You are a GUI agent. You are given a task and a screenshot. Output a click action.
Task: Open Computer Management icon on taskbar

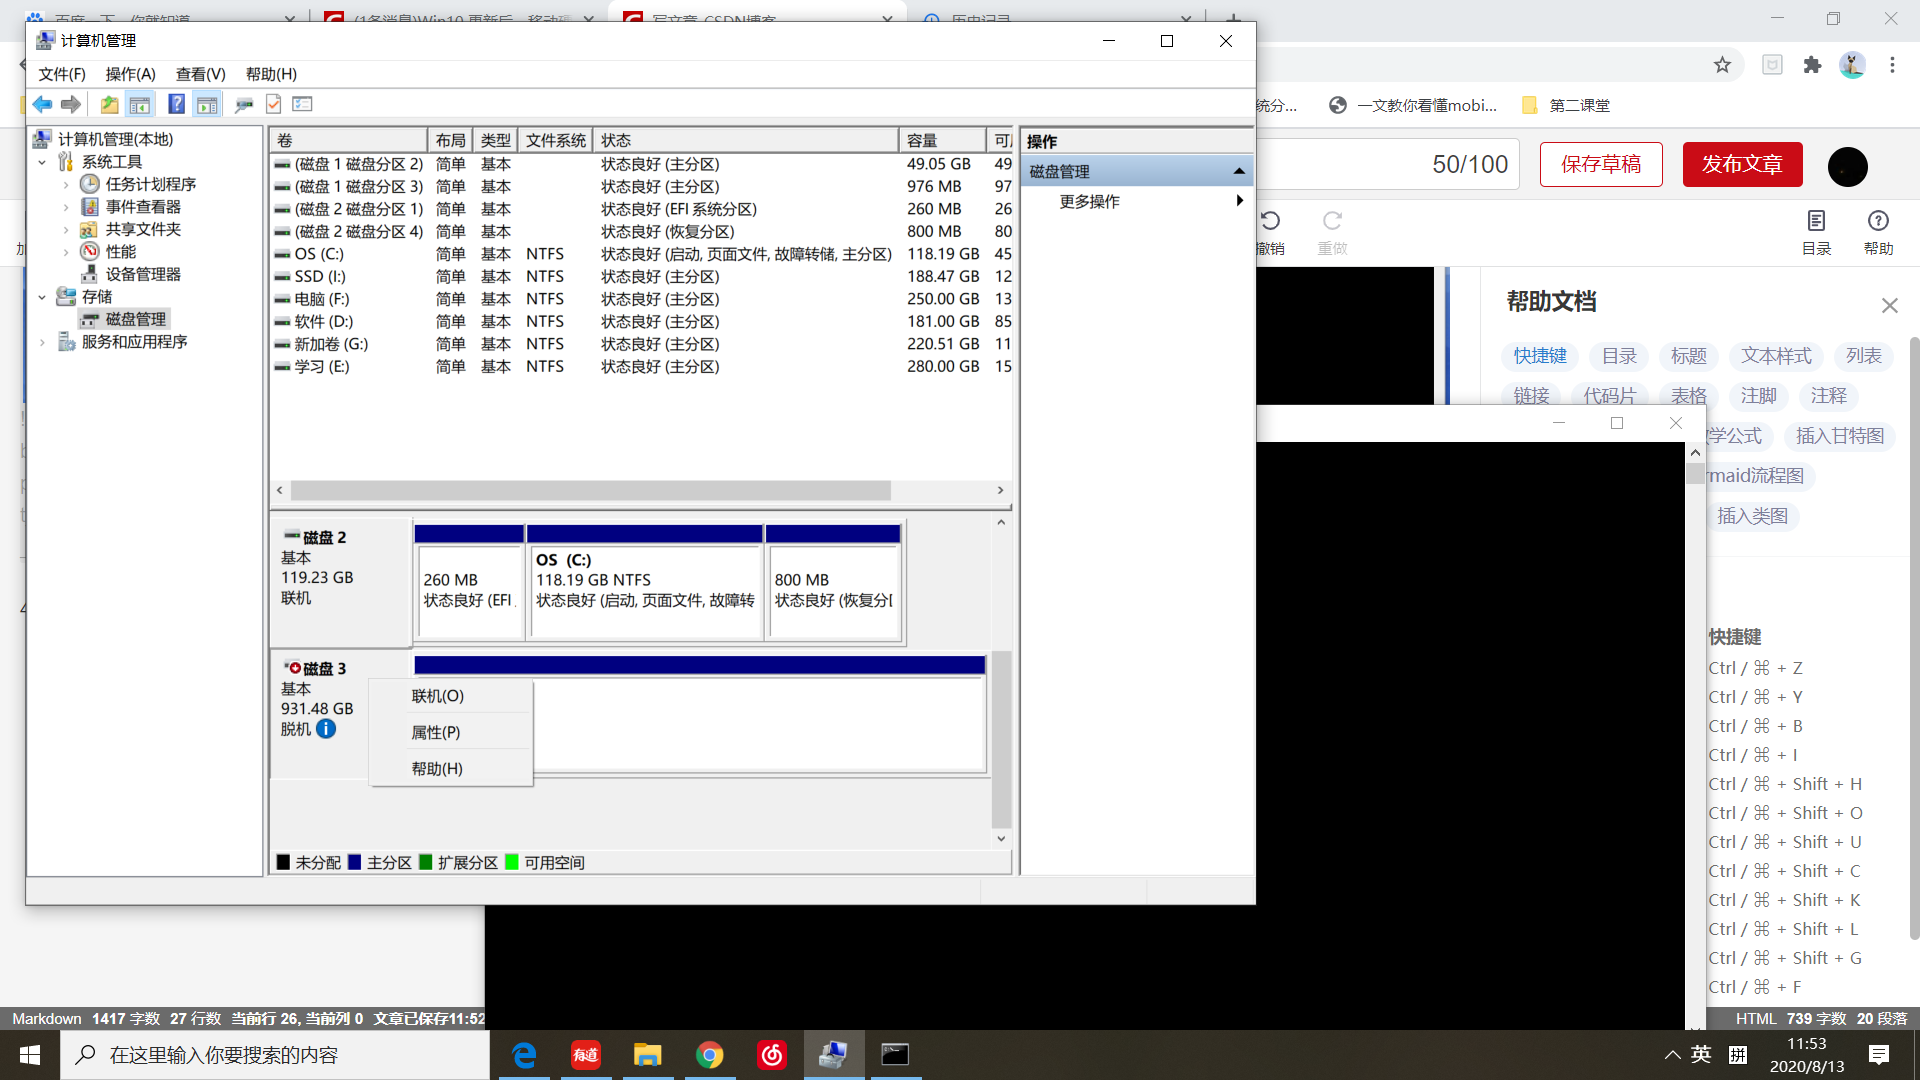click(x=833, y=1054)
